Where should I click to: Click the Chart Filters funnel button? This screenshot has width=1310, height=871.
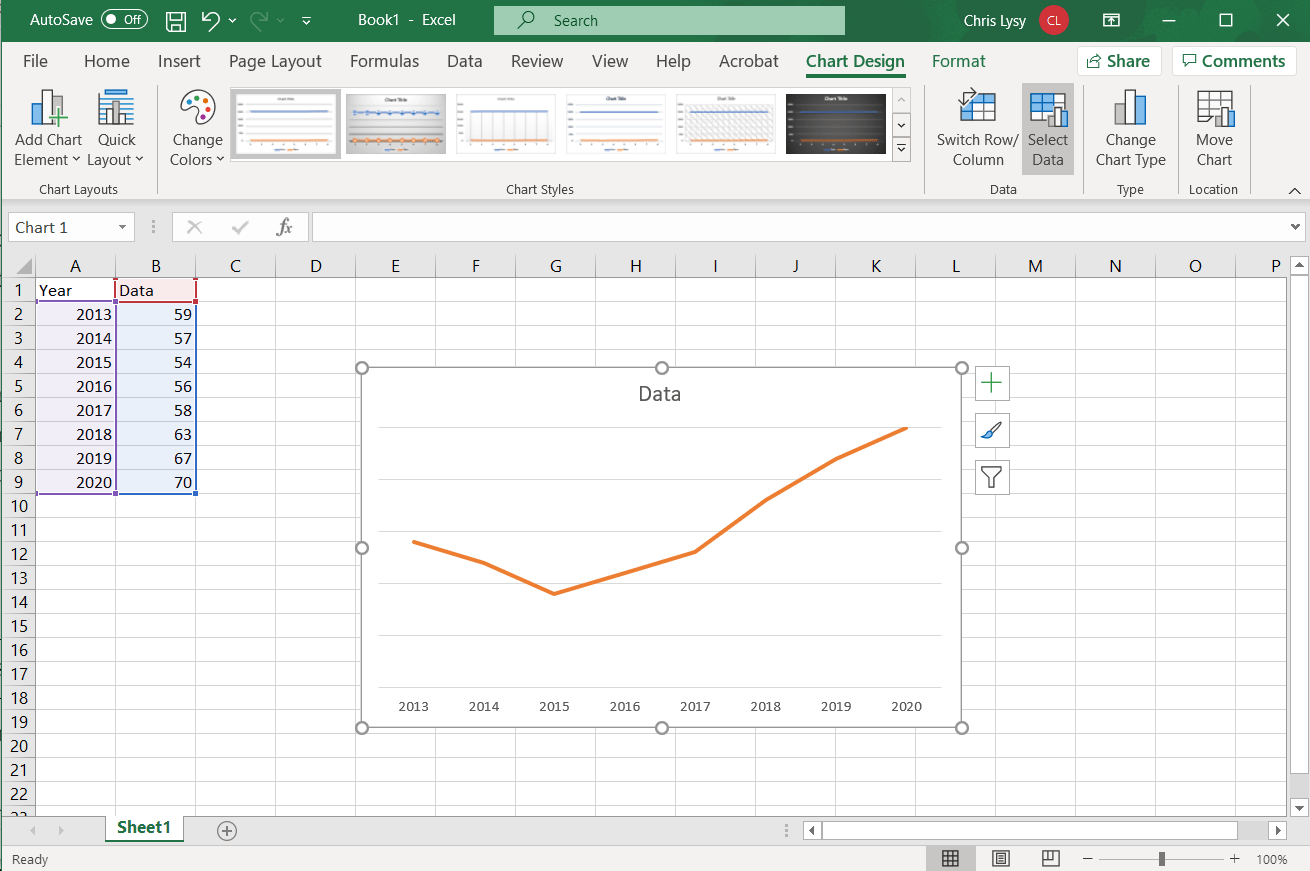pyautogui.click(x=992, y=478)
